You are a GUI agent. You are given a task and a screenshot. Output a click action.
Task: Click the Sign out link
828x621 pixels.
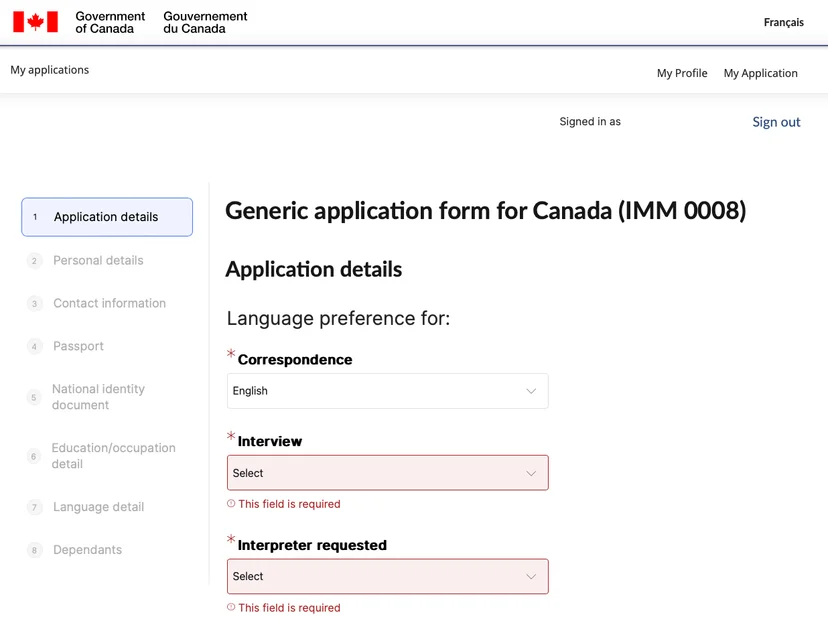(x=776, y=122)
